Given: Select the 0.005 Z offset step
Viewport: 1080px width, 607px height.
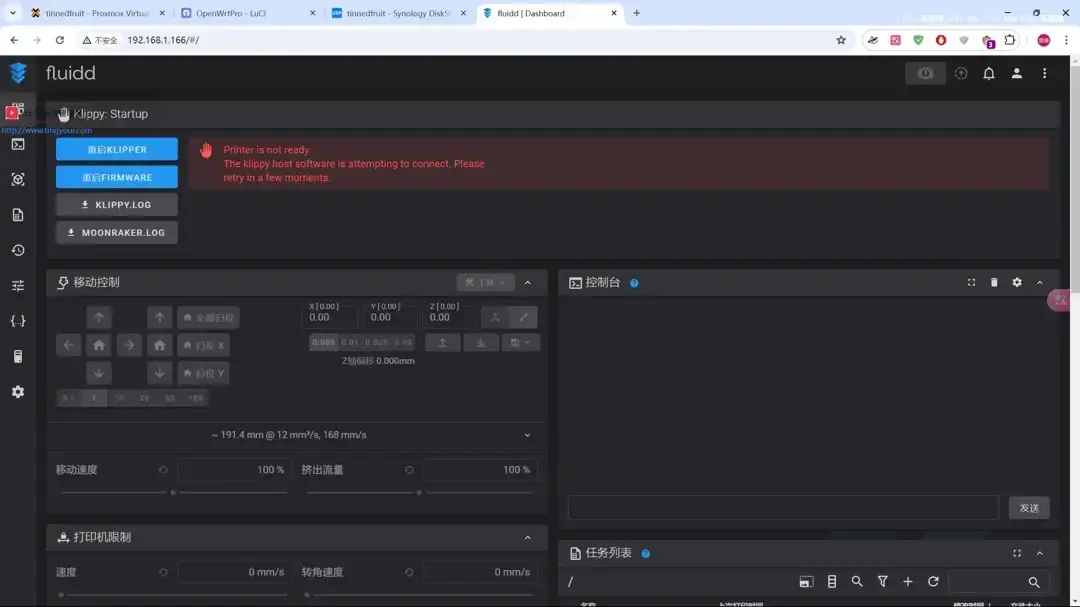Looking at the screenshot, I should (x=324, y=342).
